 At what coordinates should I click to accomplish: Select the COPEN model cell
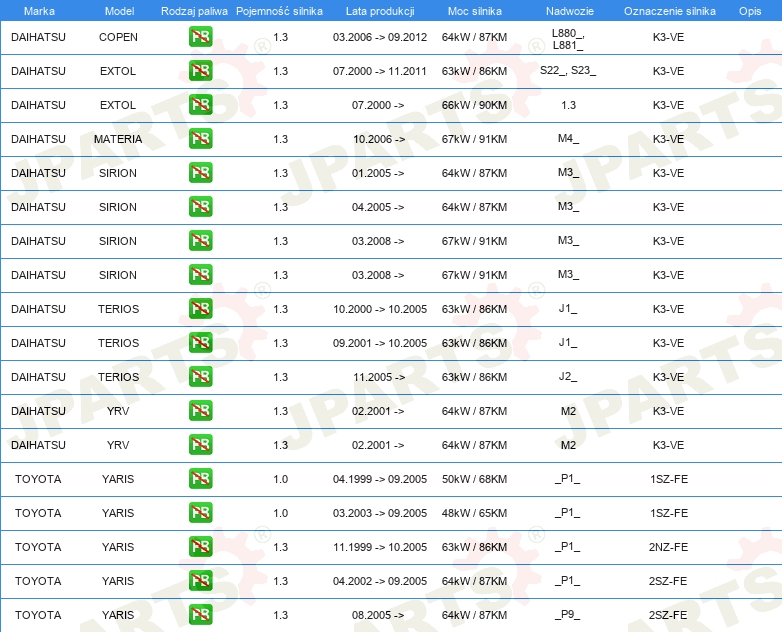(118, 37)
